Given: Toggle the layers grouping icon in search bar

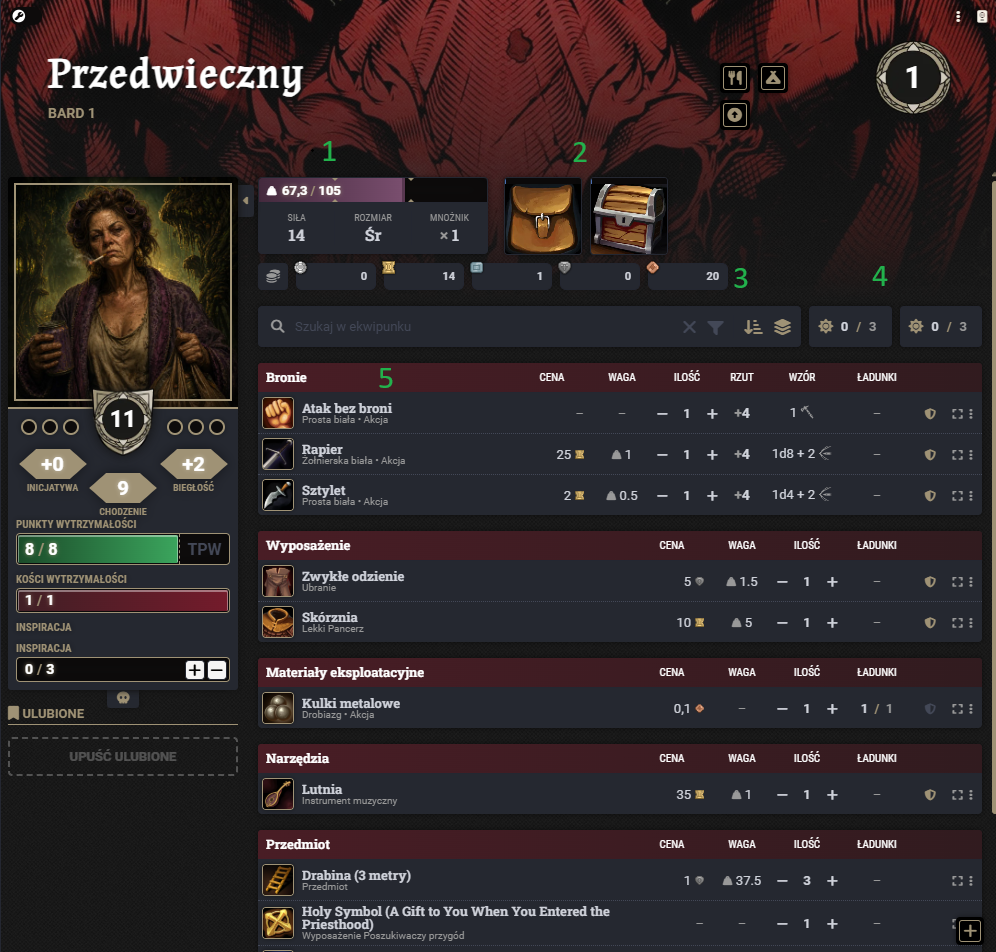Looking at the screenshot, I should coord(783,327).
